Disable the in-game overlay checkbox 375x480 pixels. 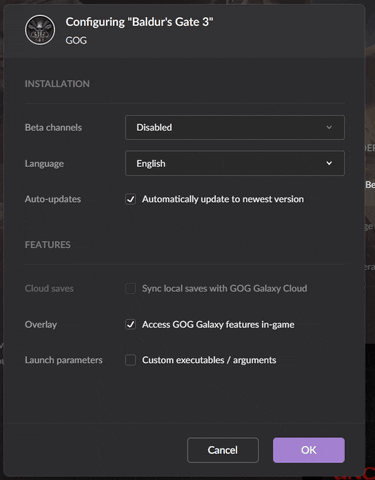coord(130,324)
